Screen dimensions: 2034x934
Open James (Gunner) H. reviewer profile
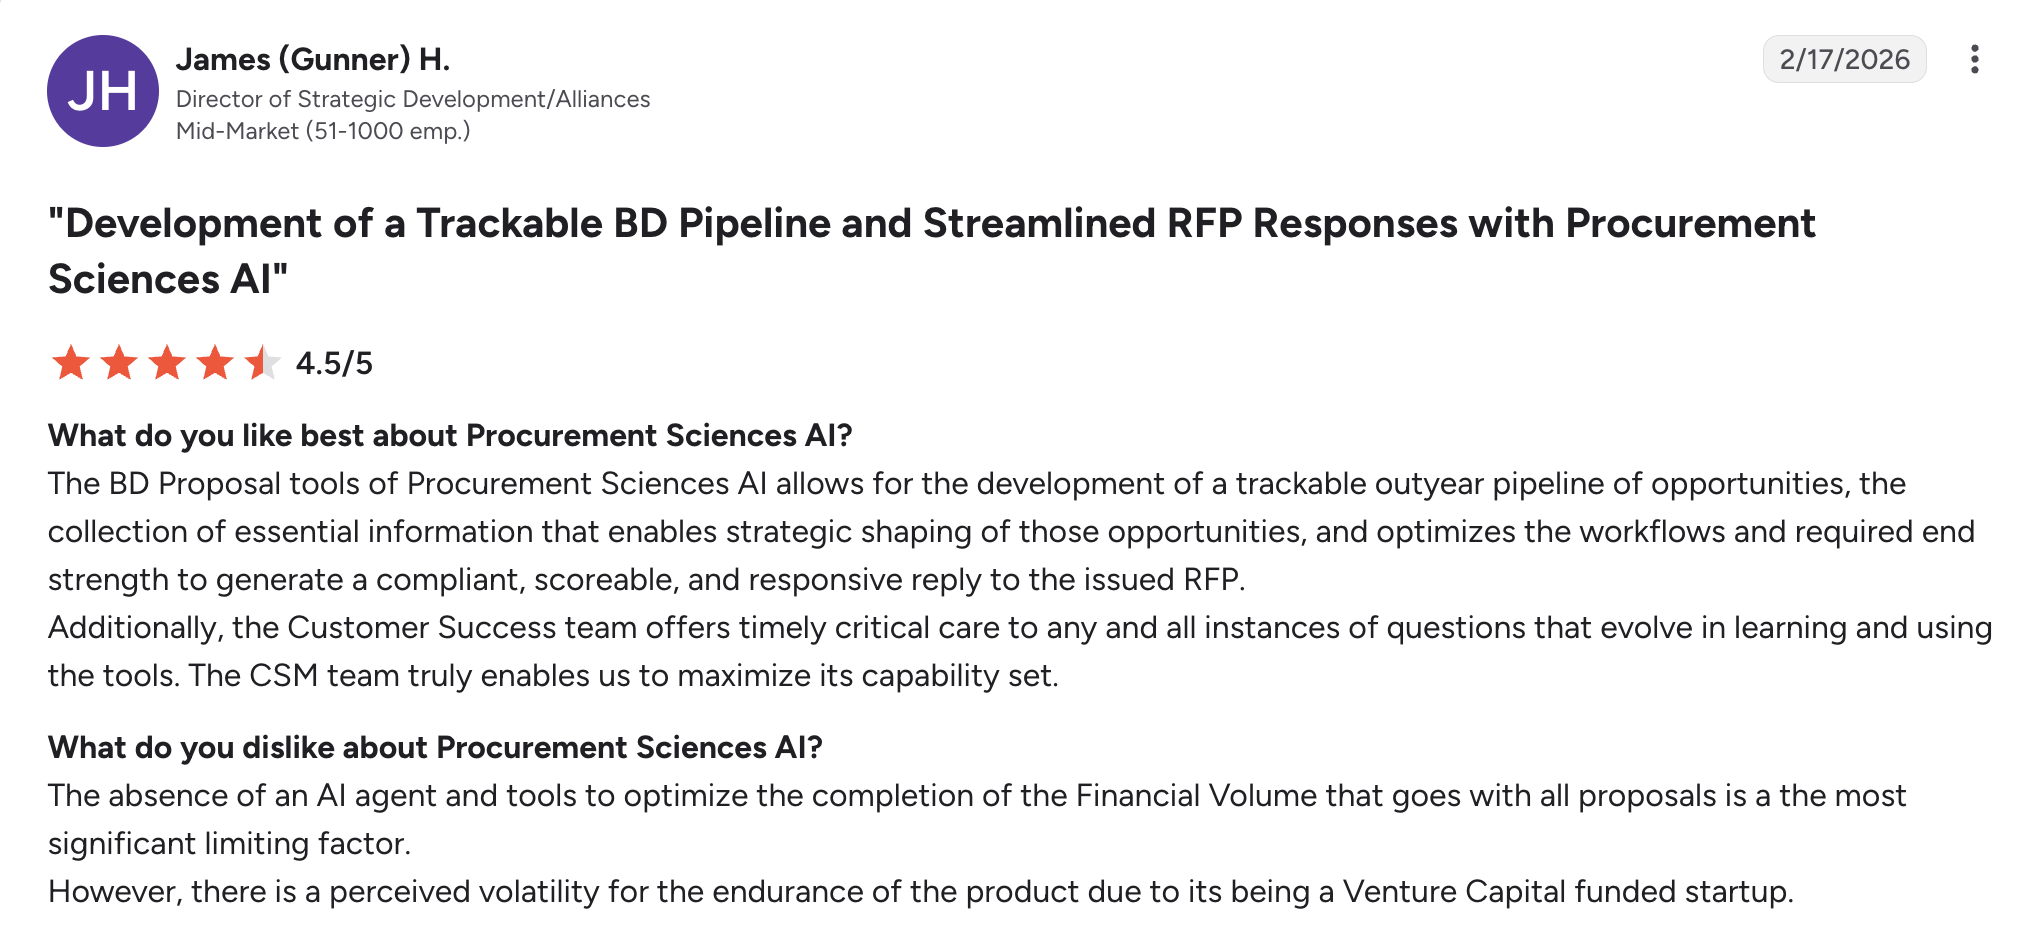coord(313,59)
